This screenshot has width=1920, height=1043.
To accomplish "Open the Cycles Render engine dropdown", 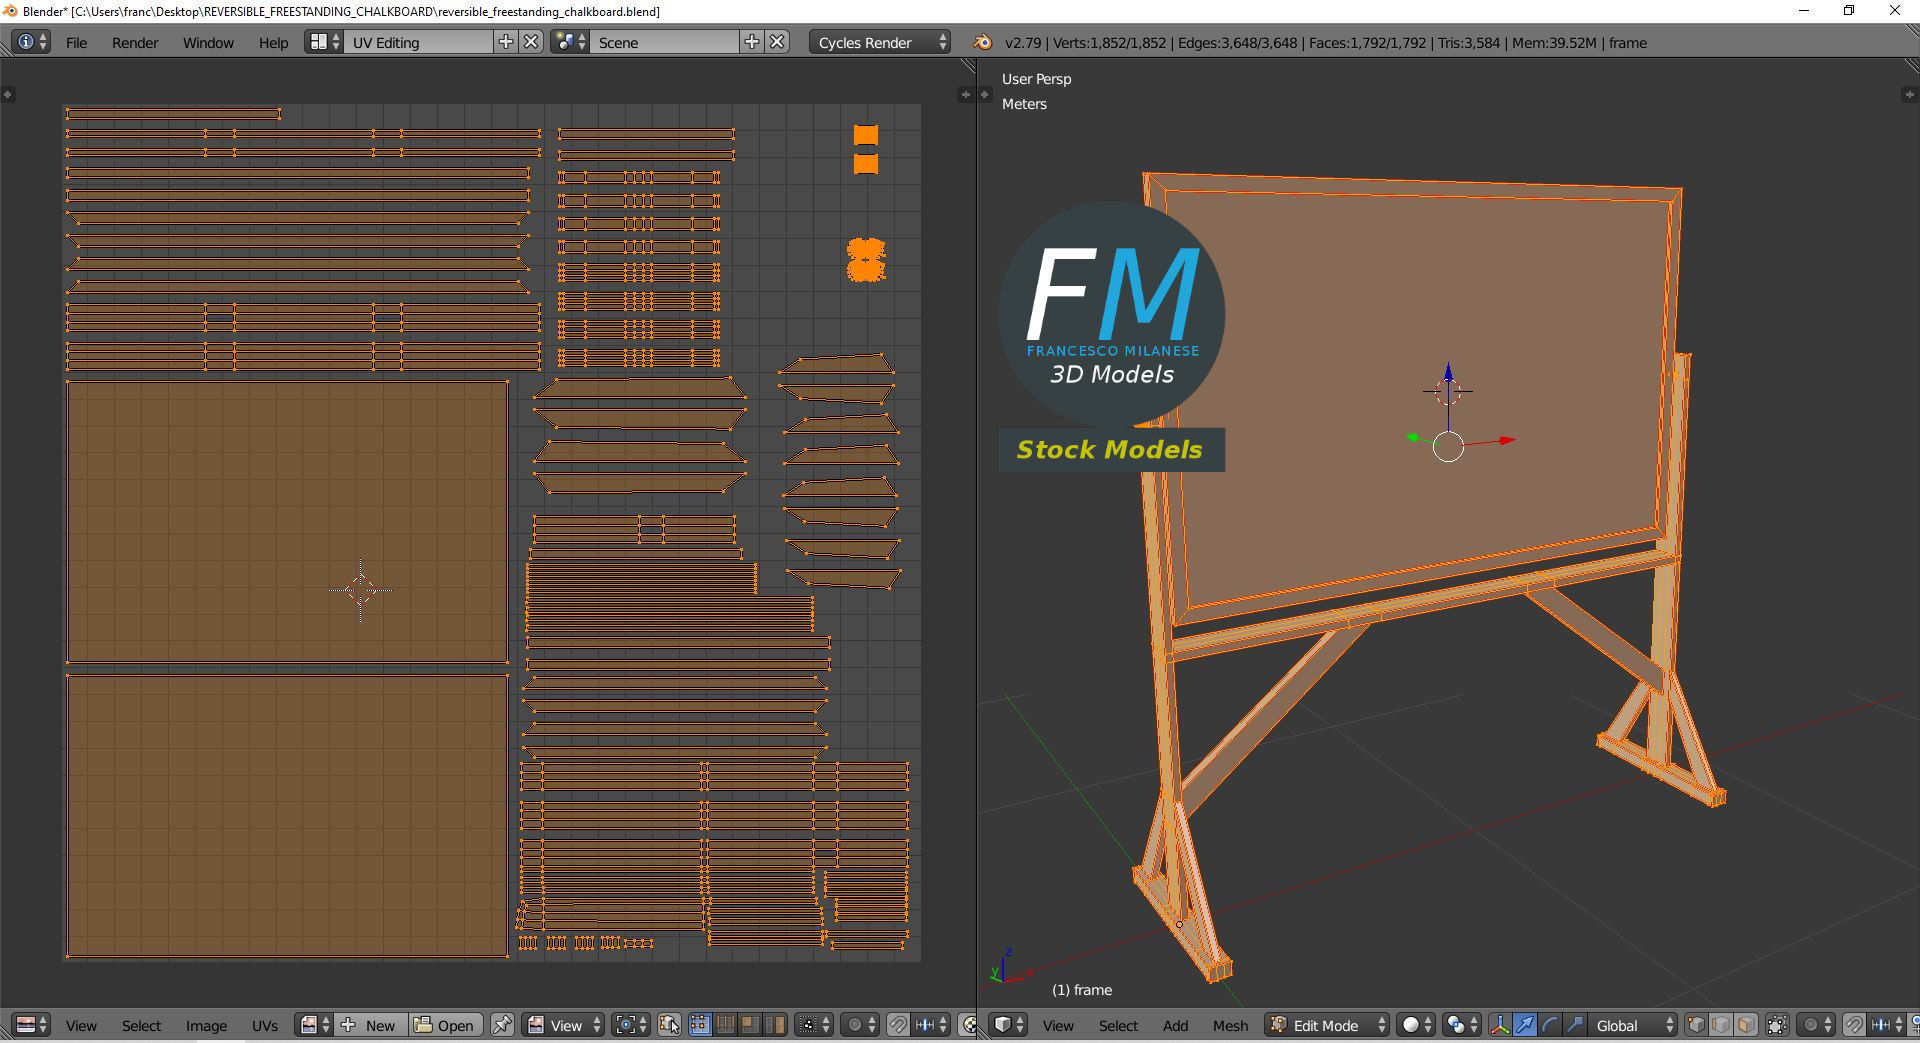I will 880,42.
